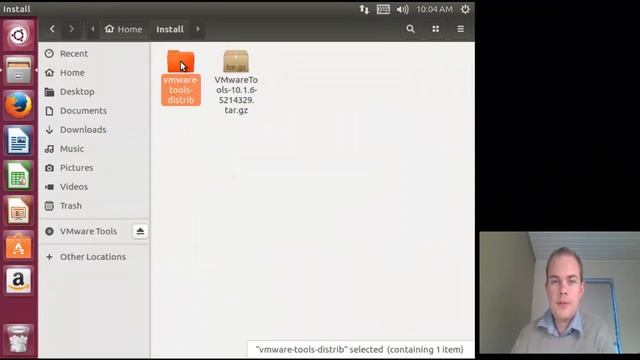Viewport: 640px width, 360px height.
Task: Click the VMwareTools-10.1.6-5214329.tar.gz file name
Action: tap(236, 95)
